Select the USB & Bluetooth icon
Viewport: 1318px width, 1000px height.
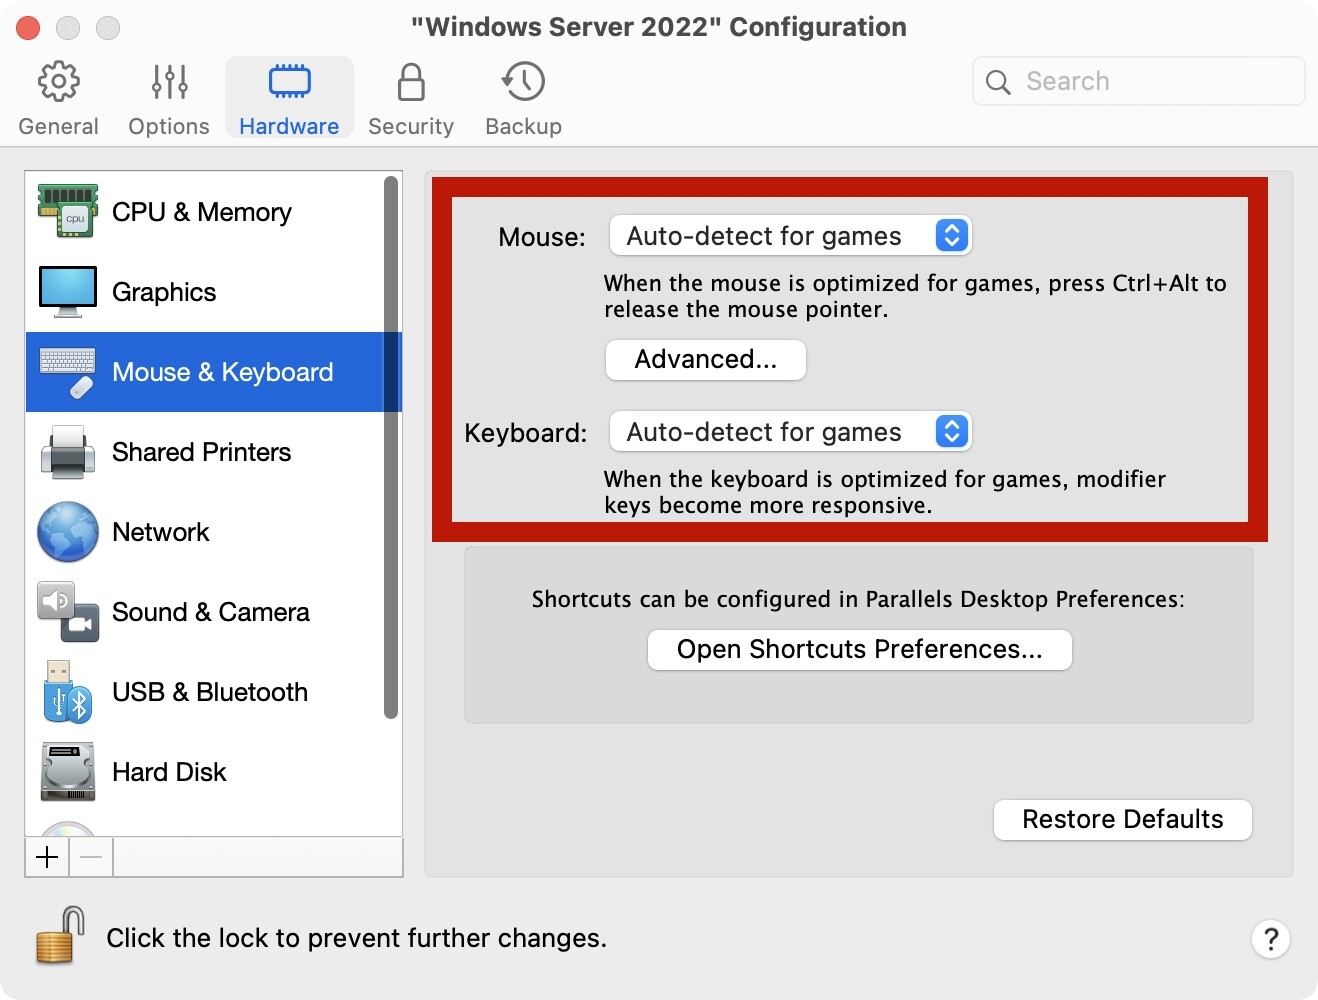(68, 692)
